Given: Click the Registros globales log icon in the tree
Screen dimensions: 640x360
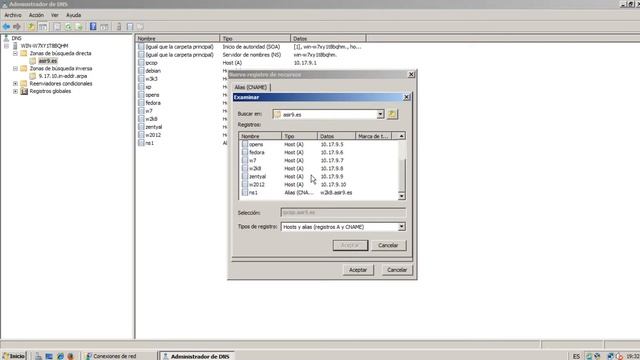Looking at the screenshot, I should click(24, 91).
